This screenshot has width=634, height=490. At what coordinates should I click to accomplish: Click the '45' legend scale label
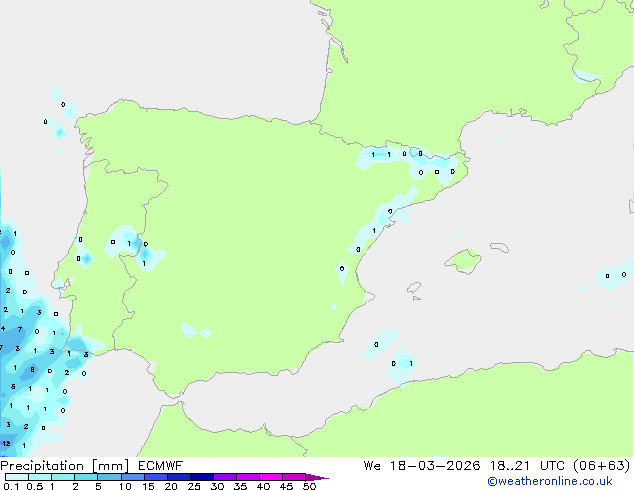[286, 486]
